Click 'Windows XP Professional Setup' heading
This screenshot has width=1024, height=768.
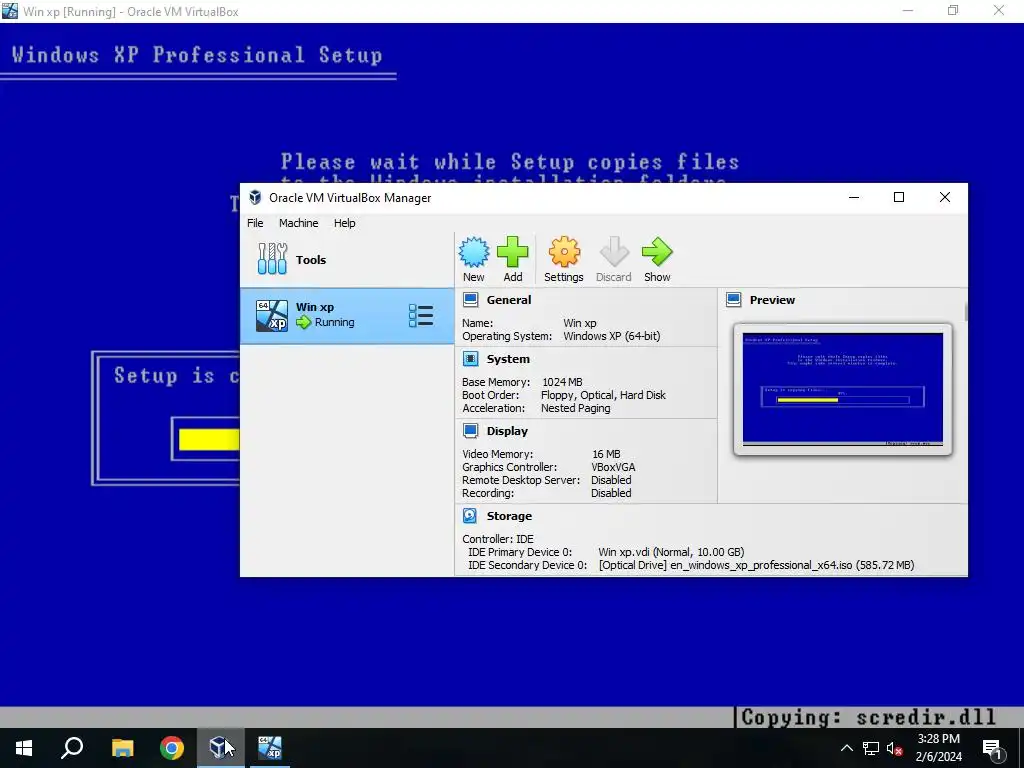197,55
